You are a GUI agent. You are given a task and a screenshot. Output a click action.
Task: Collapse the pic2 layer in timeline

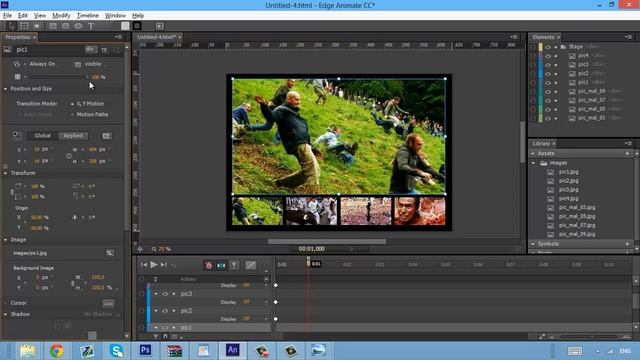(156, 311)
